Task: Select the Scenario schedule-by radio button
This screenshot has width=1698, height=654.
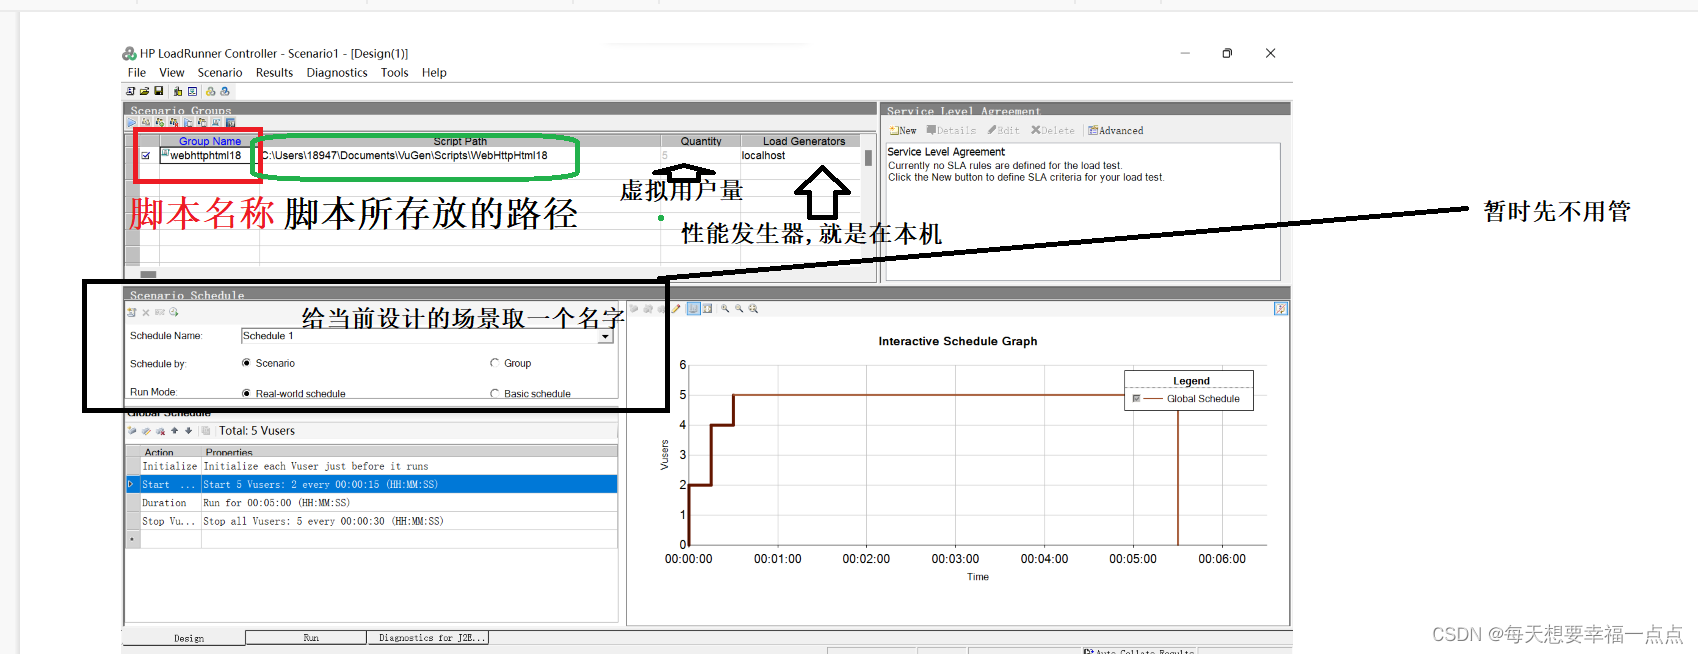Action: point(246,363)
